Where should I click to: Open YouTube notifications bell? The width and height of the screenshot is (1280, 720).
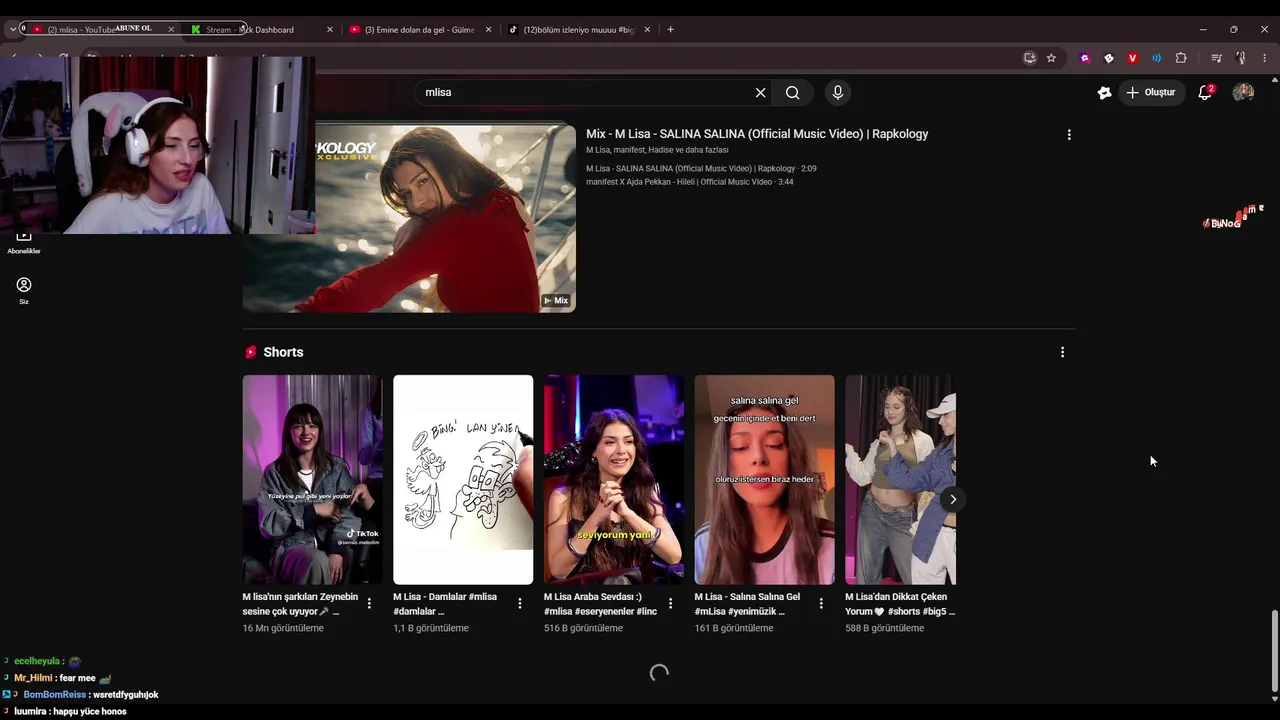click(1206, 92)
